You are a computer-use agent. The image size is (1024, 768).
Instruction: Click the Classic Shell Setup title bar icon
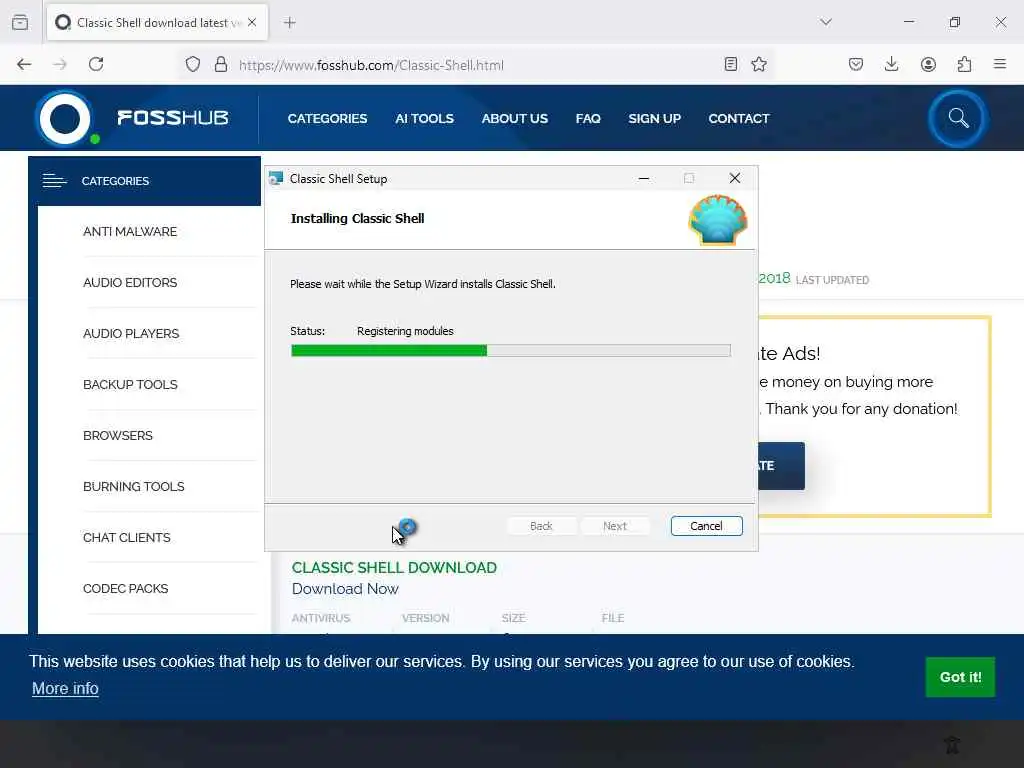point(276,178)
